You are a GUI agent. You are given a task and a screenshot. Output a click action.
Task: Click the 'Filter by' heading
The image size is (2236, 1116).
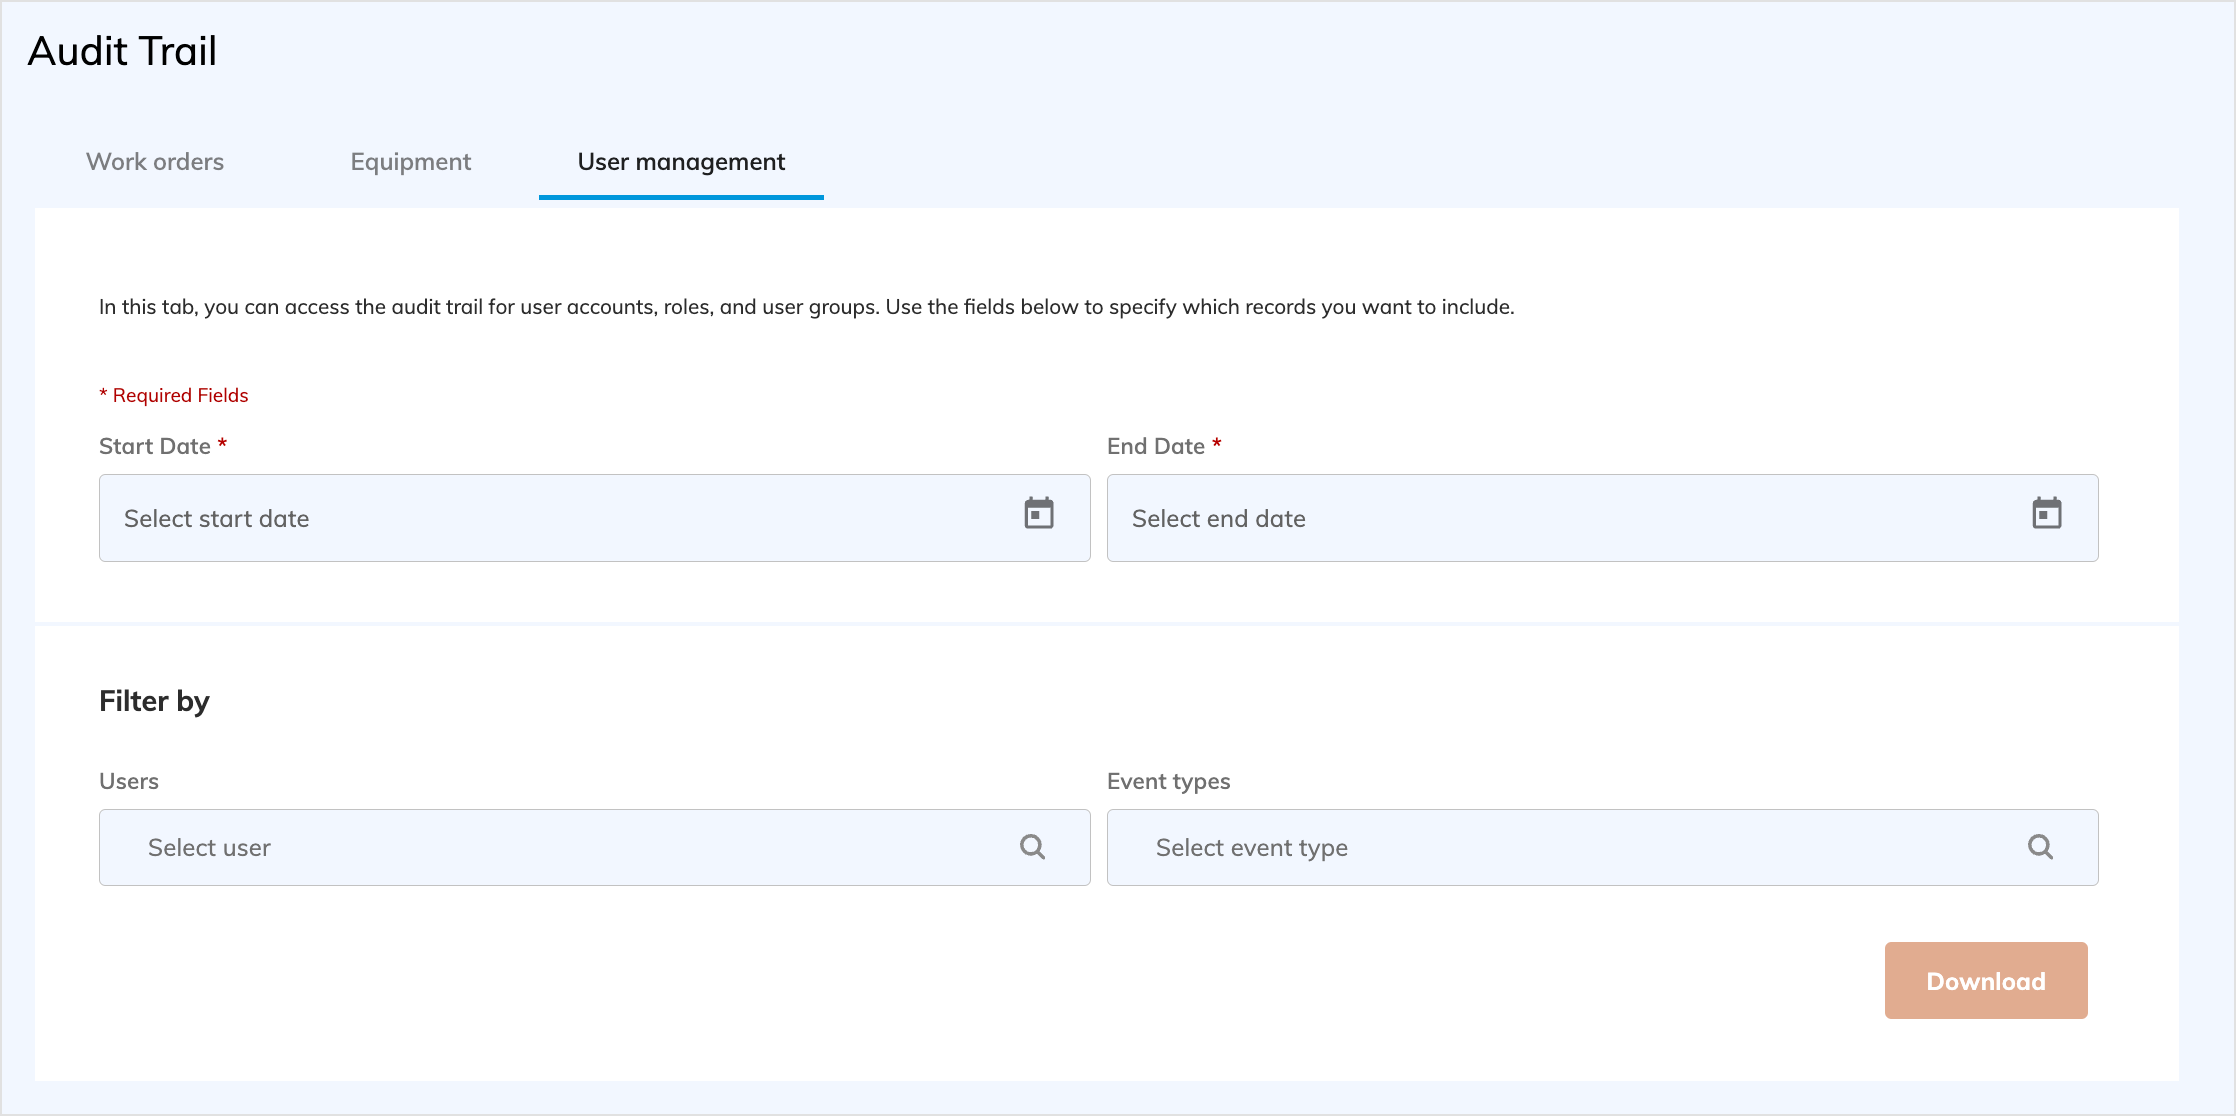(154, 701)
